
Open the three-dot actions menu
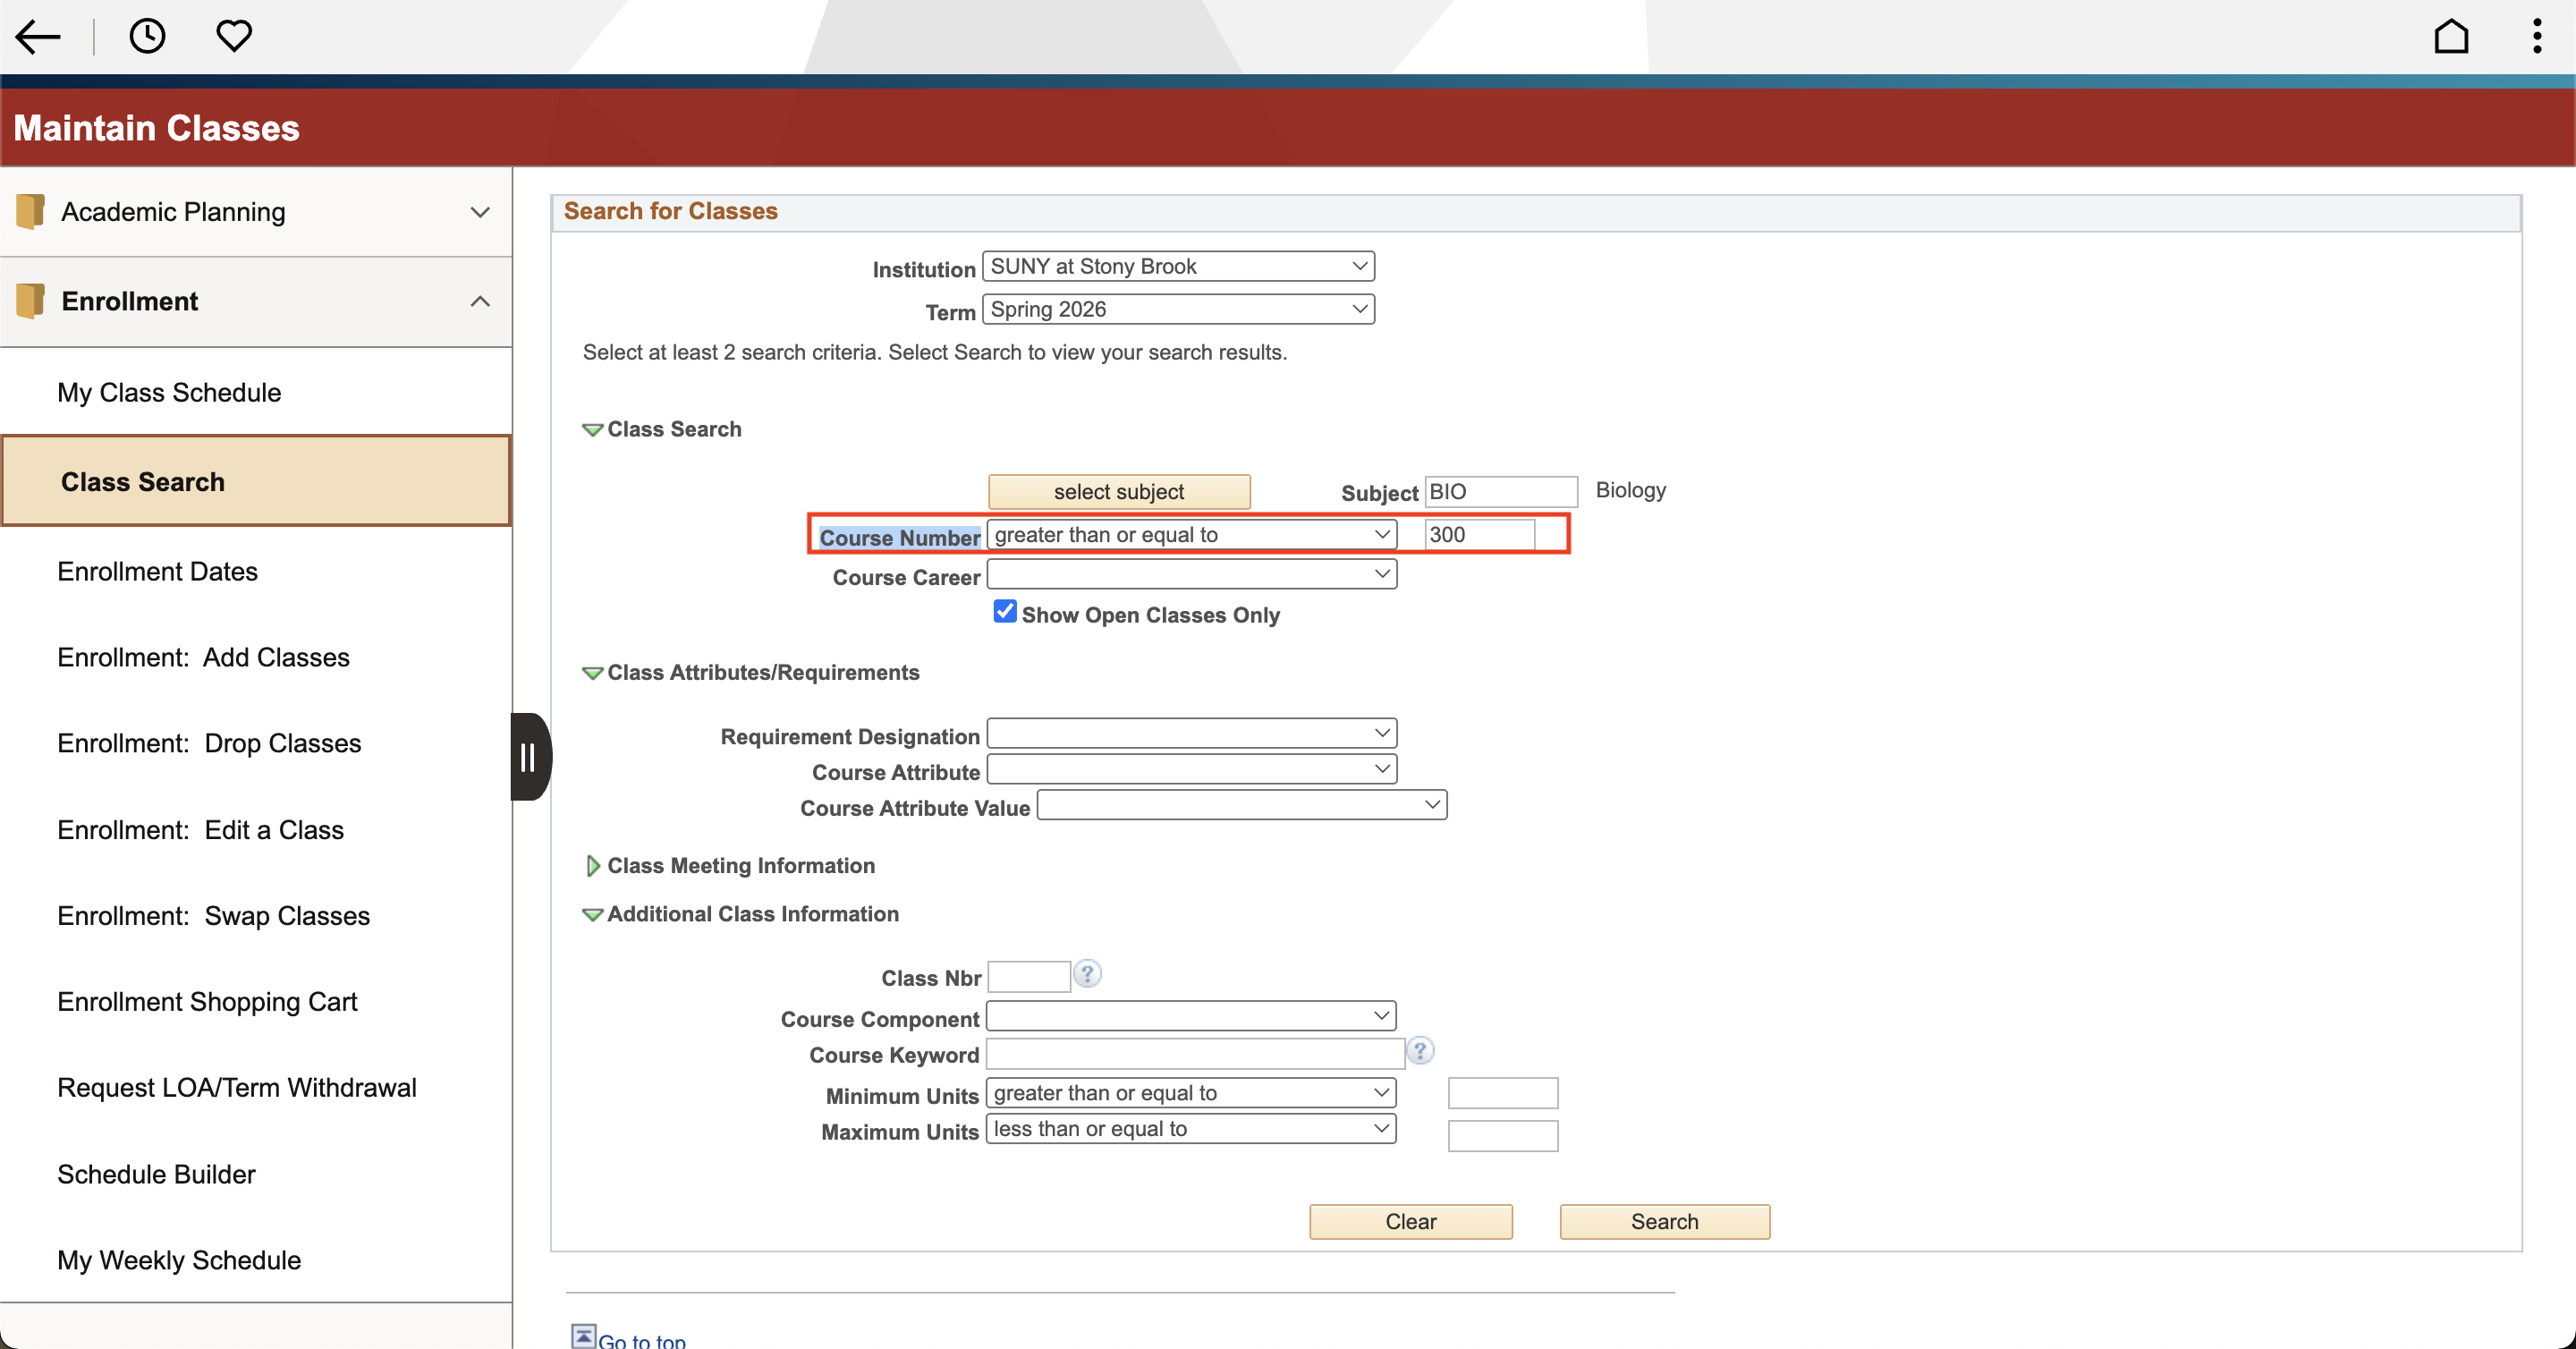2536,36
